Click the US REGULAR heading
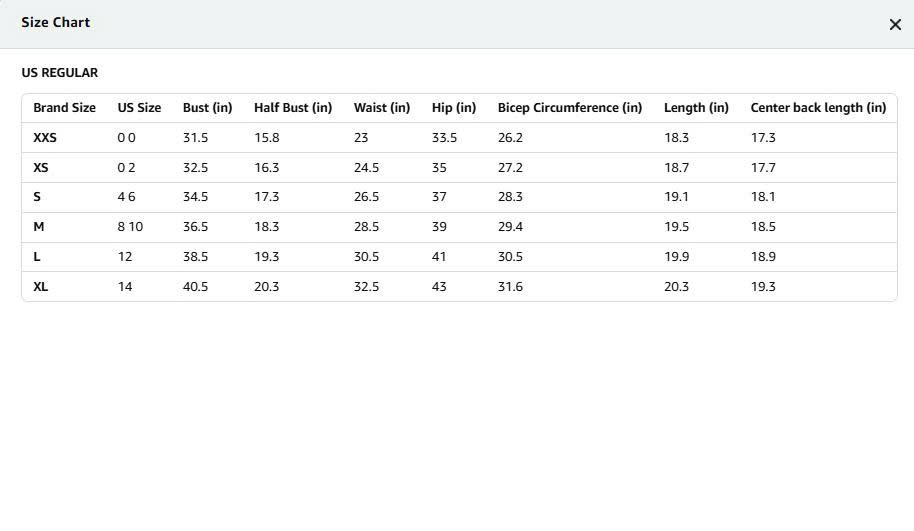Viewport: 914px width, 531px height. [60, 73]
